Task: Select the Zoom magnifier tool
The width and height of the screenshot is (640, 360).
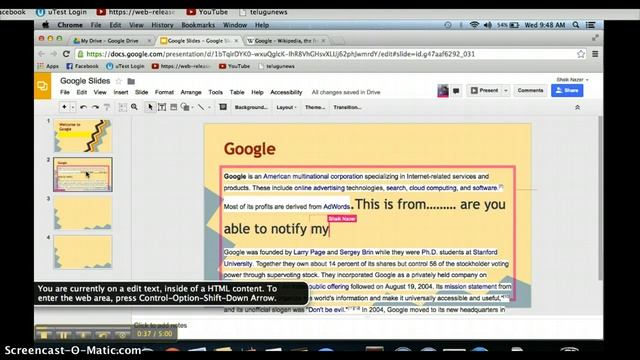Action: [x=134, y=107]
